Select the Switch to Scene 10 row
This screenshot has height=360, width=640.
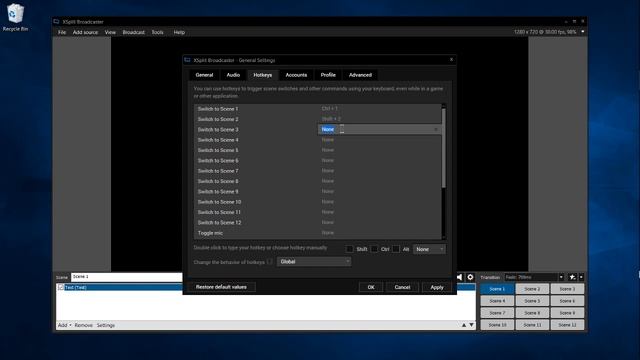[x=318, y=202]
